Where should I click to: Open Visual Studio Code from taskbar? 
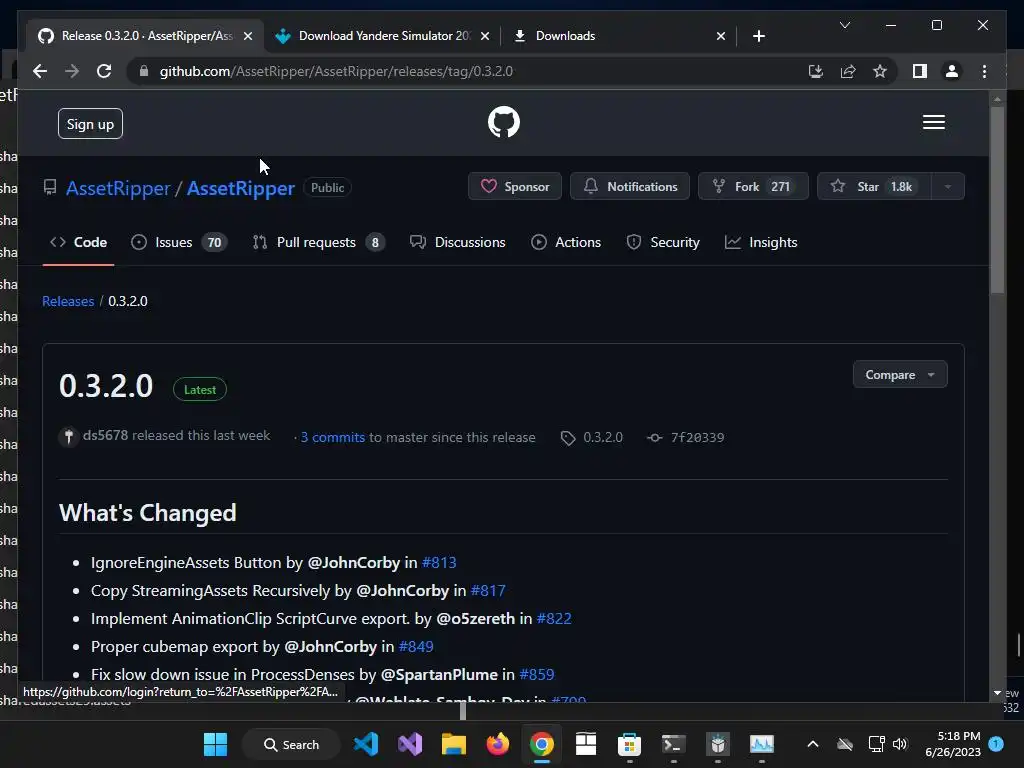pyautogui.click(x=366, y=744)
